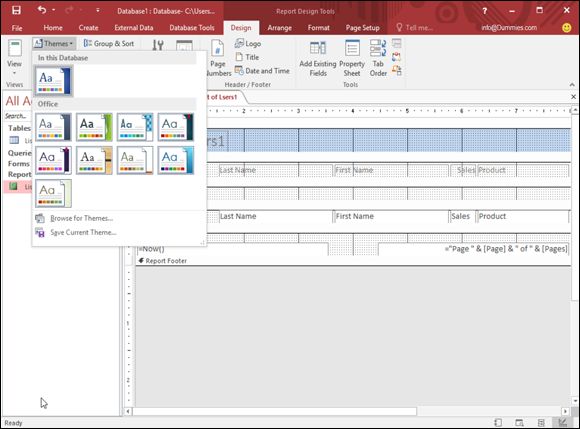Viewport: 580px width, 429px height.
Task: Expand the View button dropdown arrow
Action: pos(14,74)
